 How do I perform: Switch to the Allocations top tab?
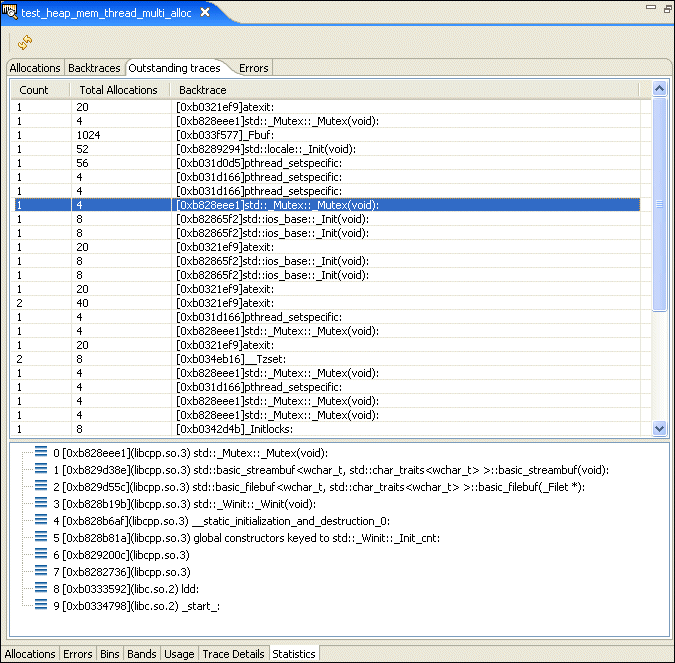pos(35,68)
